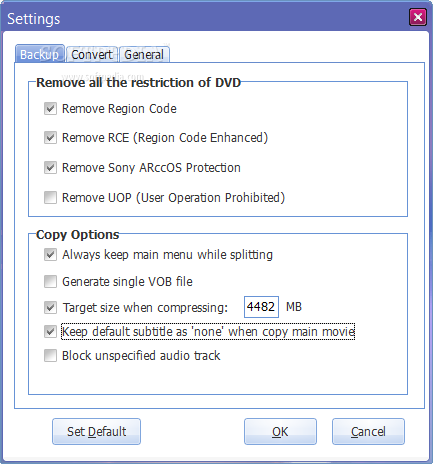The image size is (433, 464).
Task: Click the Remove Sony ARccOS Protection label
Action: click(151, 168)
